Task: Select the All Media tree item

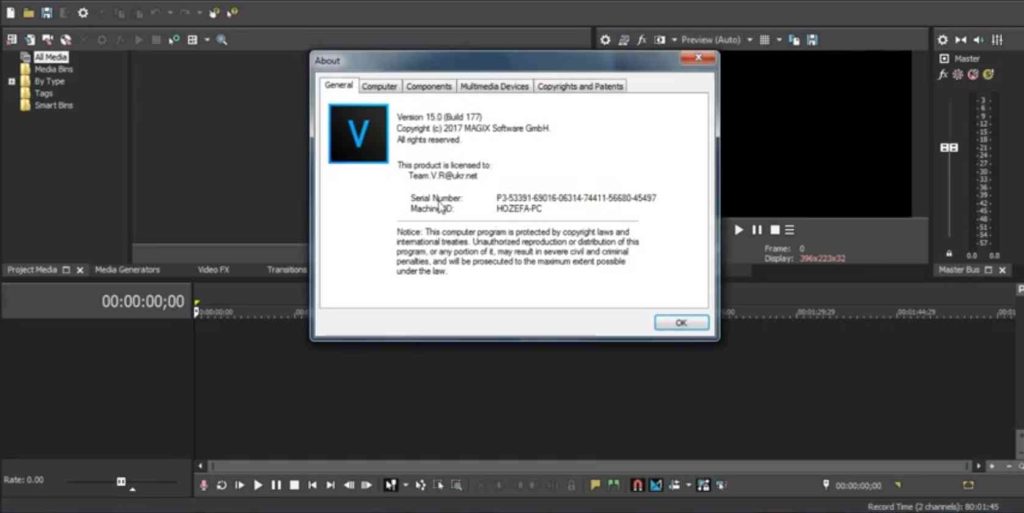Action: click(x=51, y=57)
